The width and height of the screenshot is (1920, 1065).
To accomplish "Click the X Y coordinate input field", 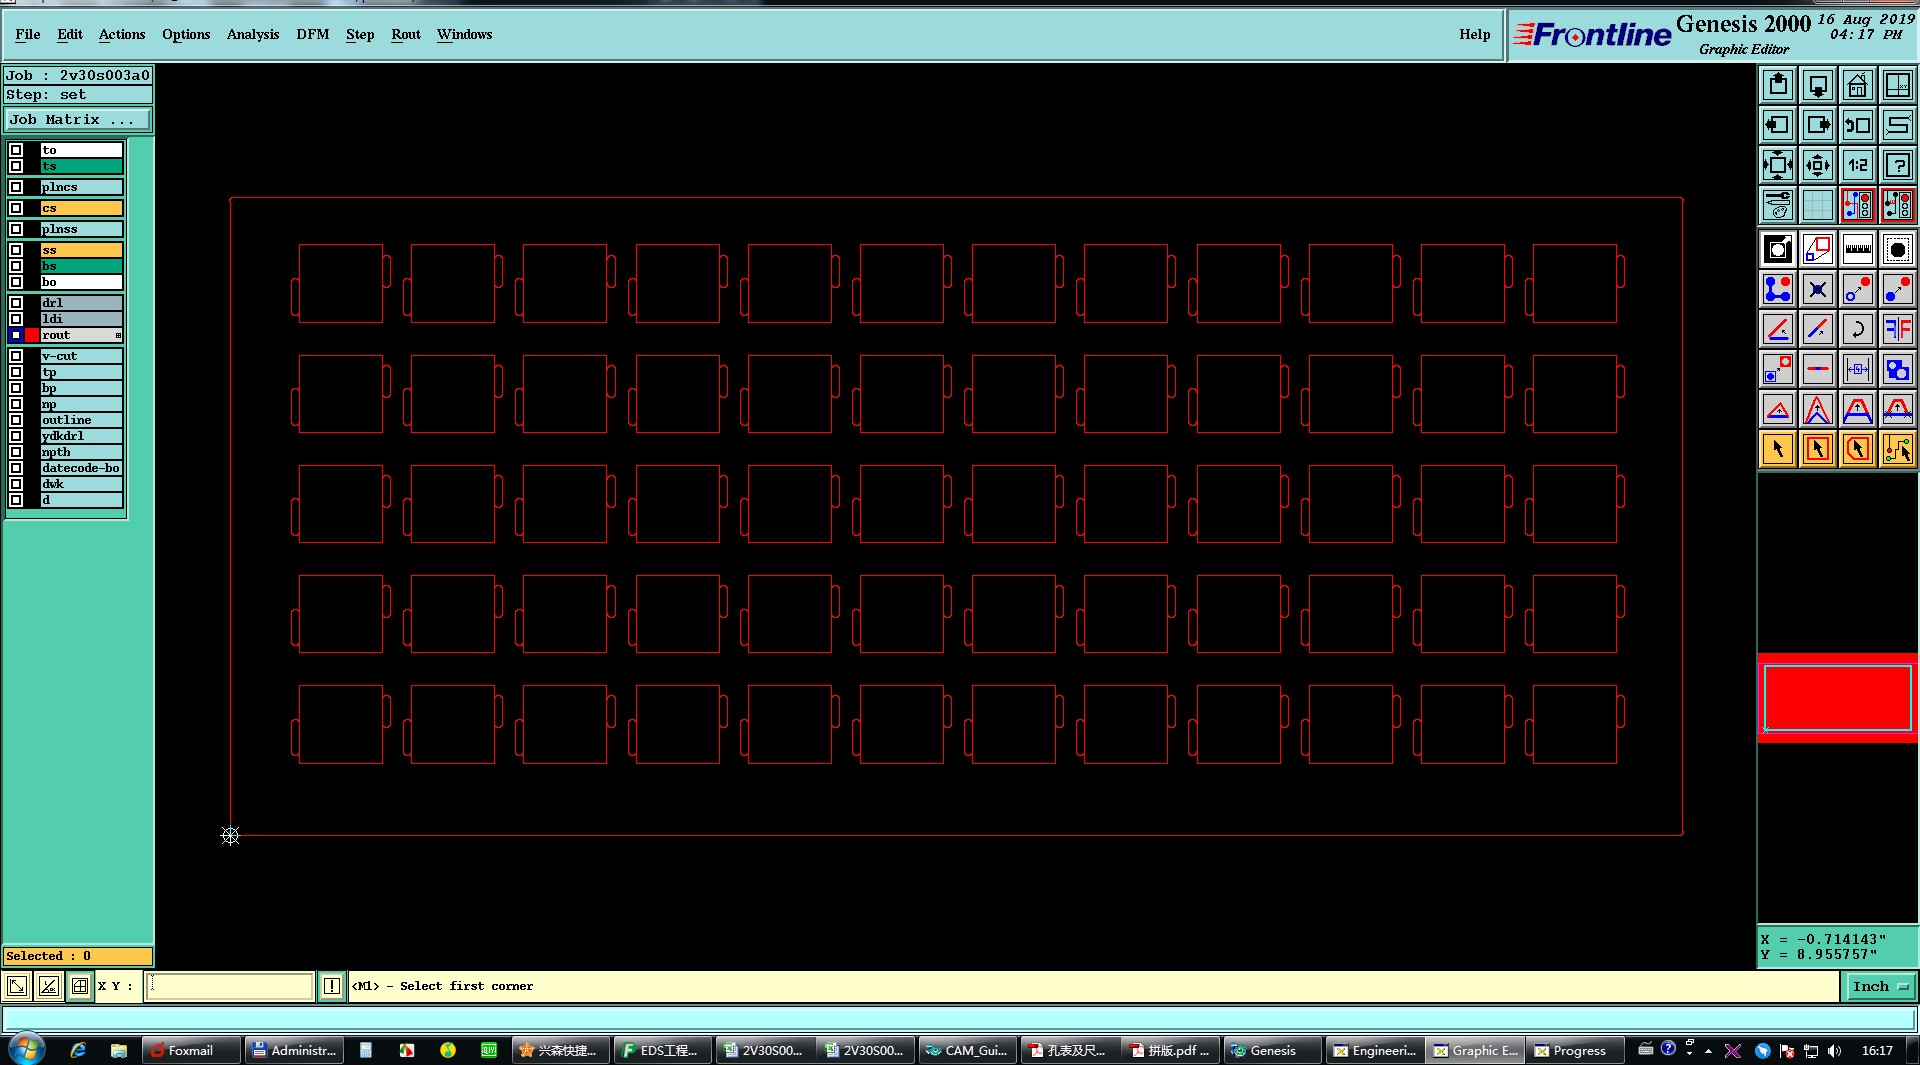I will click(x=229, y=986).
